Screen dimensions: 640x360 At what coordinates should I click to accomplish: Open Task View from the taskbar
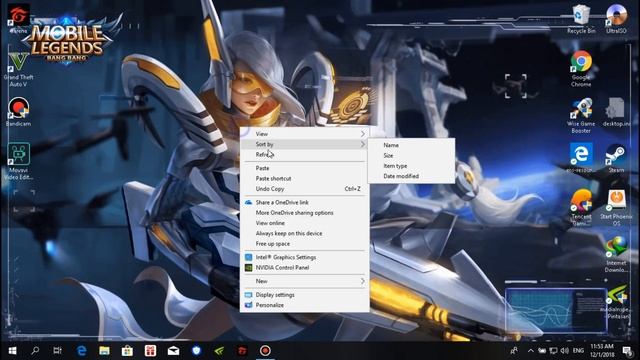click(x=58, y=351)
